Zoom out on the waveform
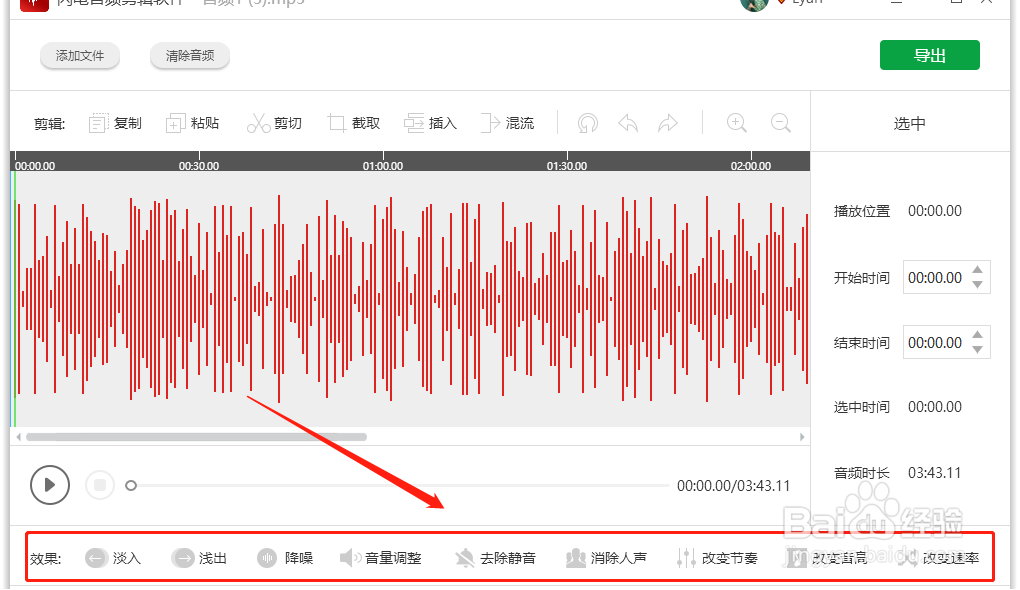 click(x=781, y=123)
